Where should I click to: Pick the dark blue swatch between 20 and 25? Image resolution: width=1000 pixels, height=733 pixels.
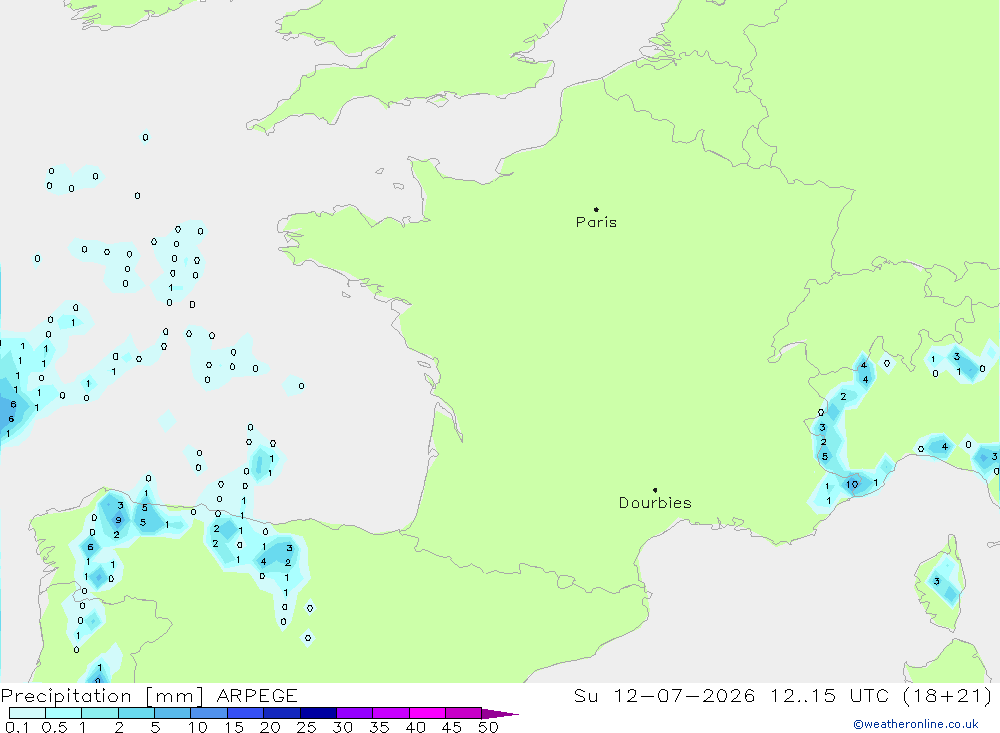point(281,713)
